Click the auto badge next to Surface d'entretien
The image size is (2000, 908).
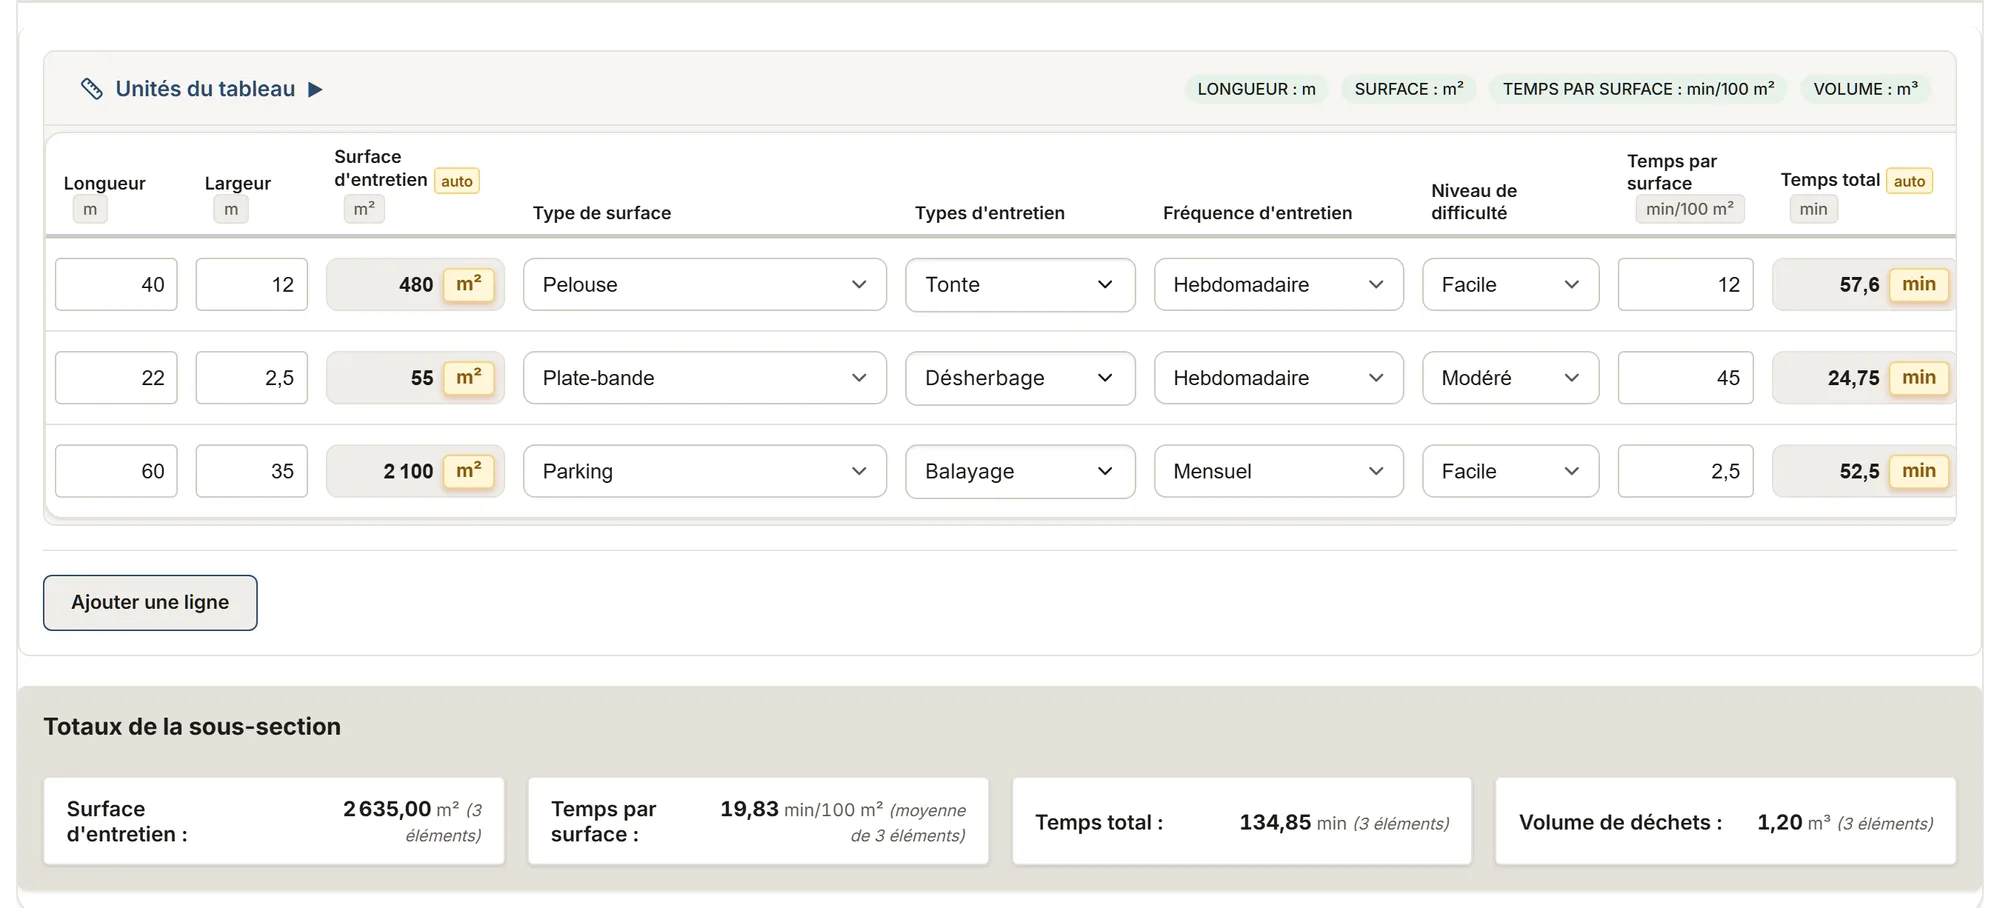457,181
